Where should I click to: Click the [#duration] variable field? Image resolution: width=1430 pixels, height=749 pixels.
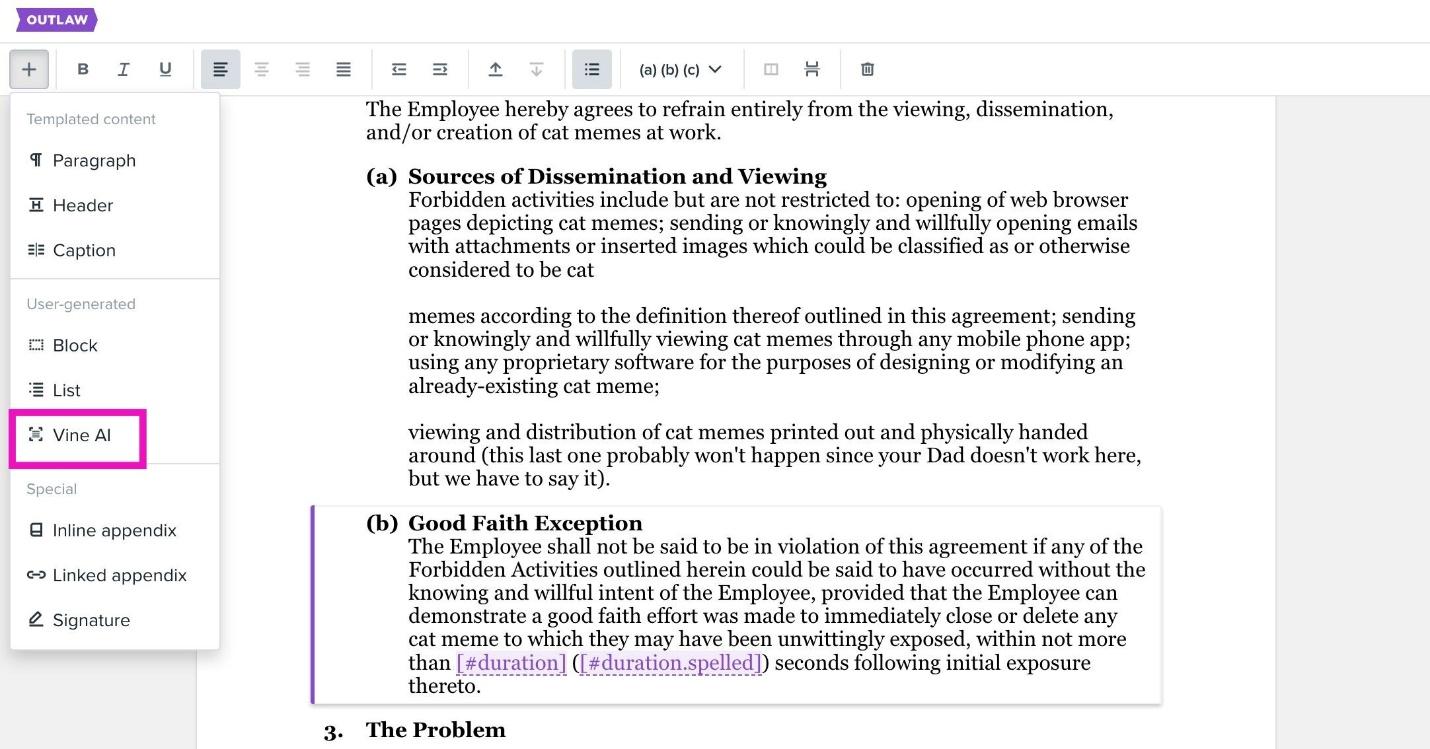click(511, 663)
